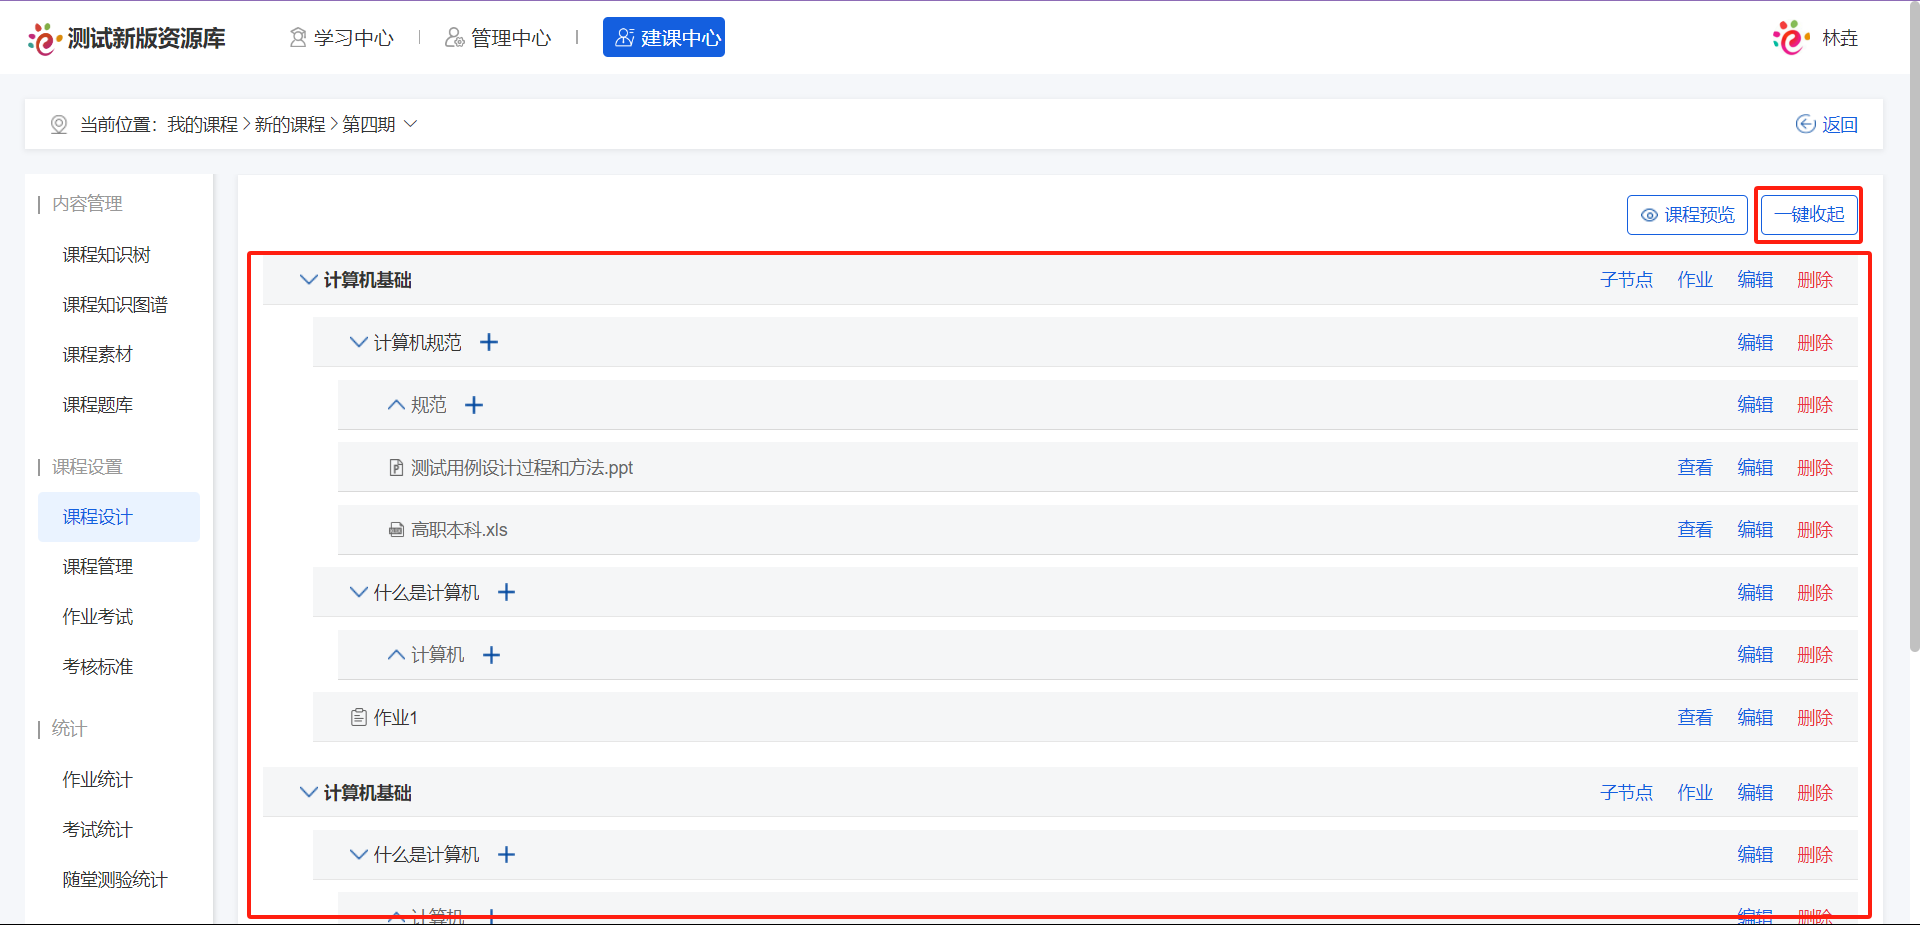Click the 作业1 clipboard icon
Viewport: 1920px width, 925px height.
click(x=359, y=717)
